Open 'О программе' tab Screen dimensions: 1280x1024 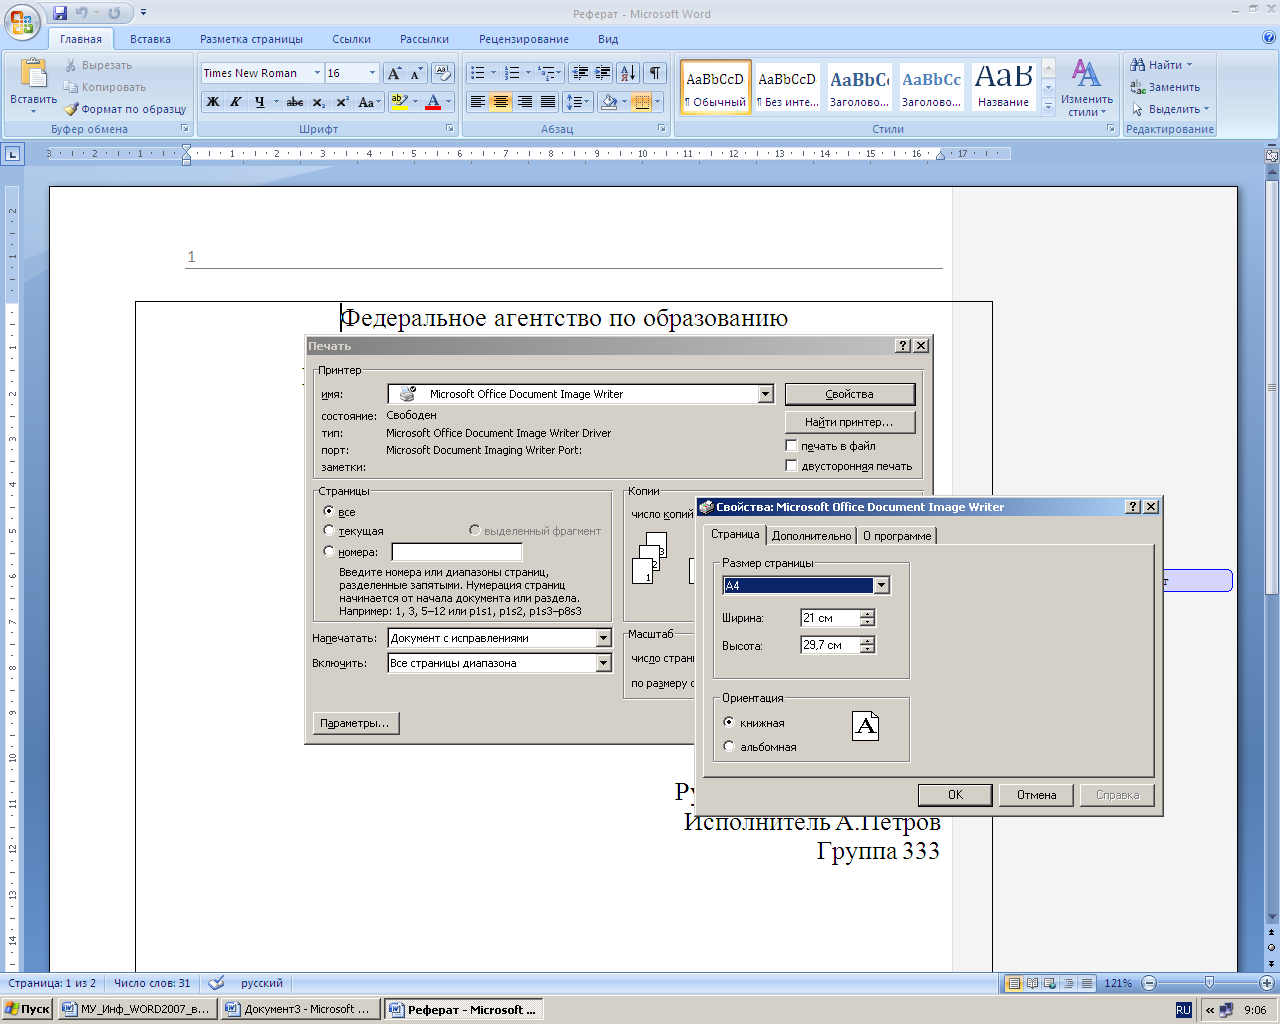(897, 536)
